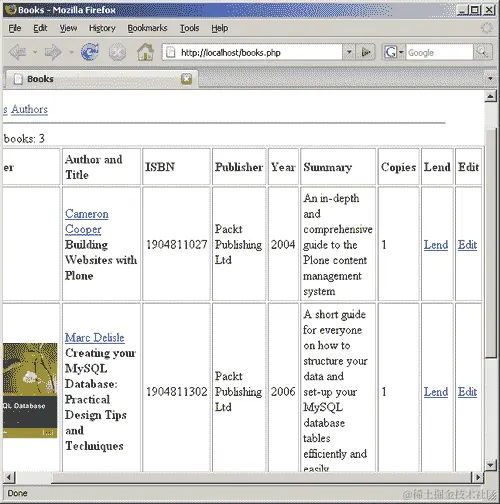
Task: Click the MySQL Database book cover thumbnail
Action: [x=30, y=390]
